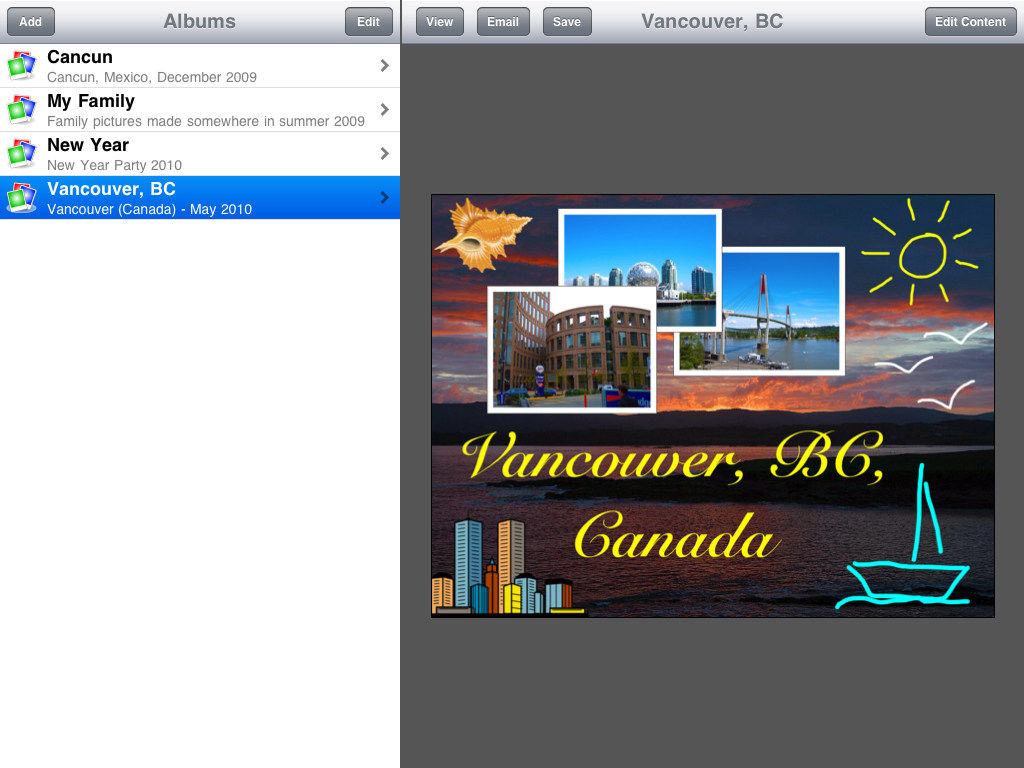Image resolution: width=1024 pixels, height=768 pixels.
Task: Open My Family album via its chevron
Action: click(x=385, y=109)
